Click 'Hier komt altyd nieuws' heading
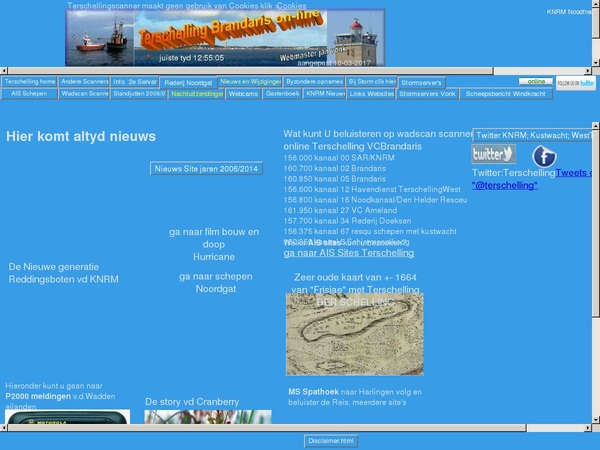The image size is (600, 450). 81,137
